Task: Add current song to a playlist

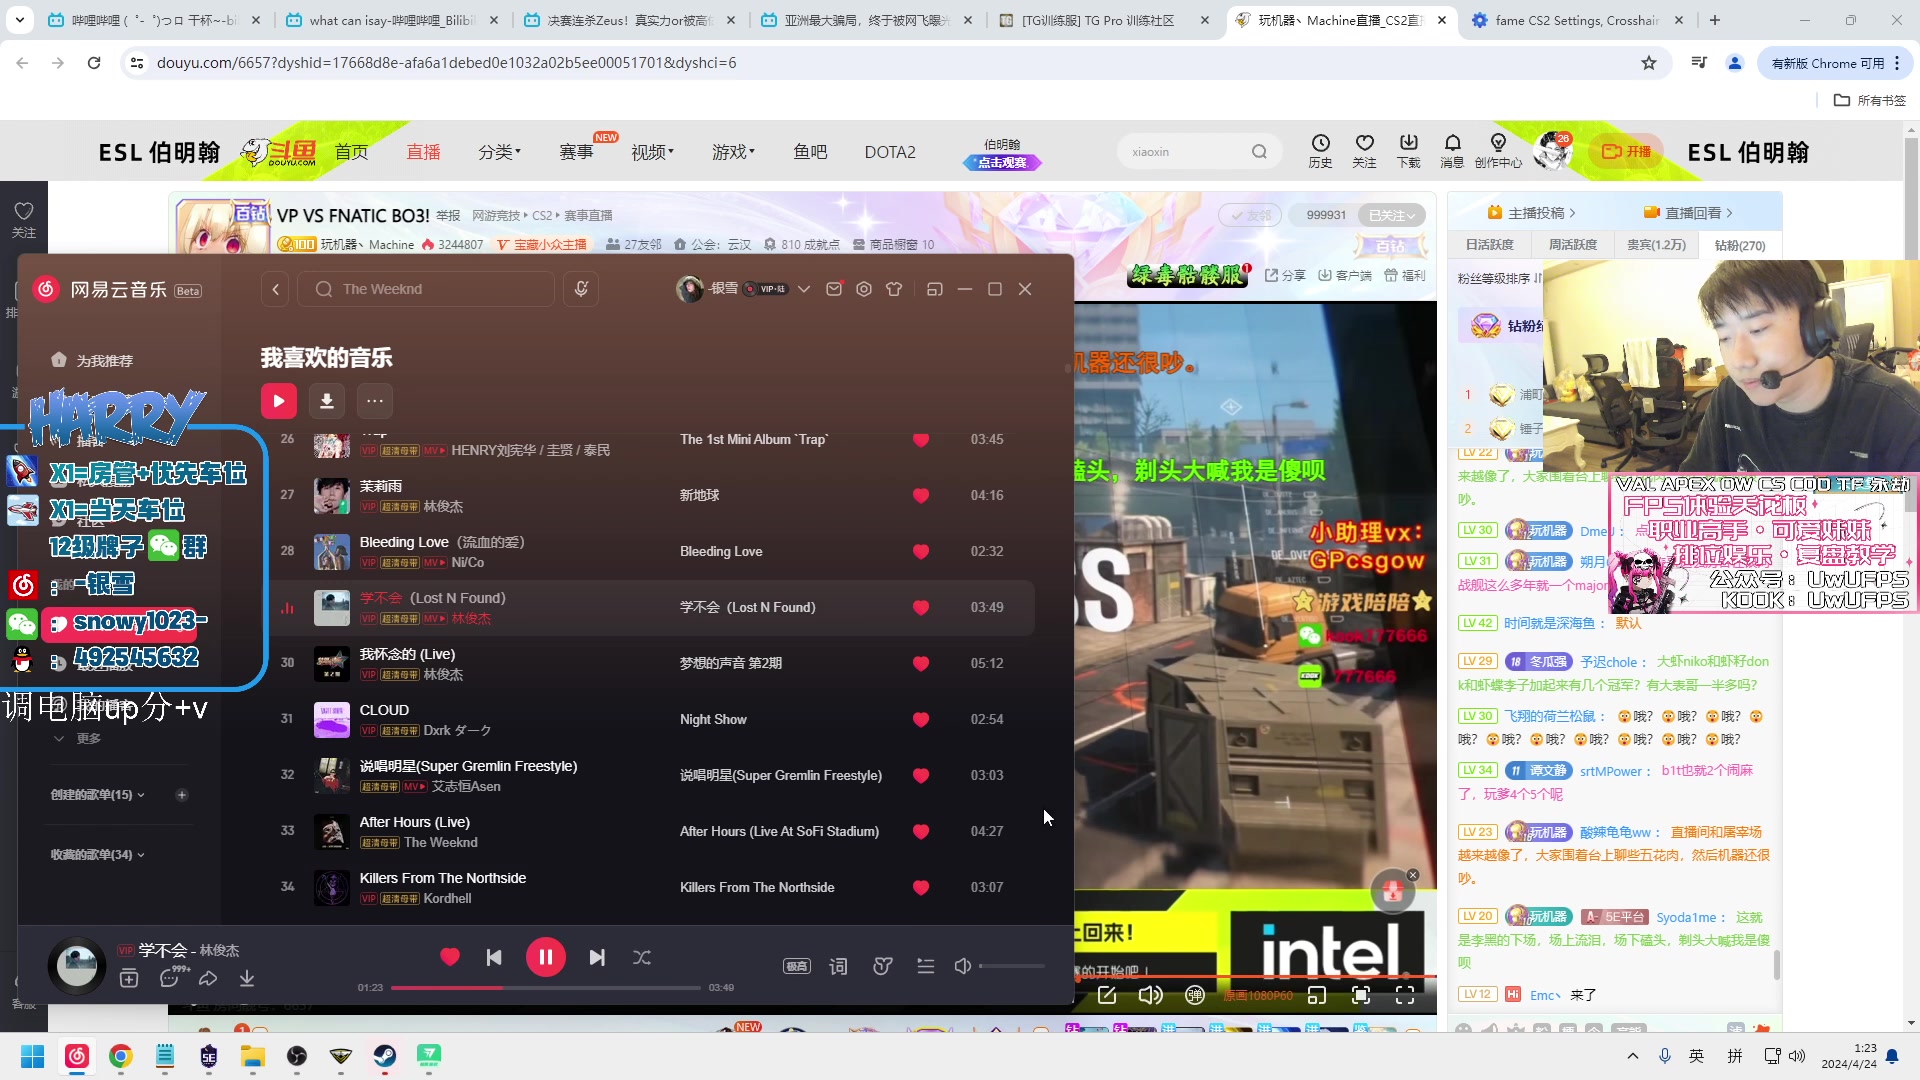Action: tap(129, 979)
